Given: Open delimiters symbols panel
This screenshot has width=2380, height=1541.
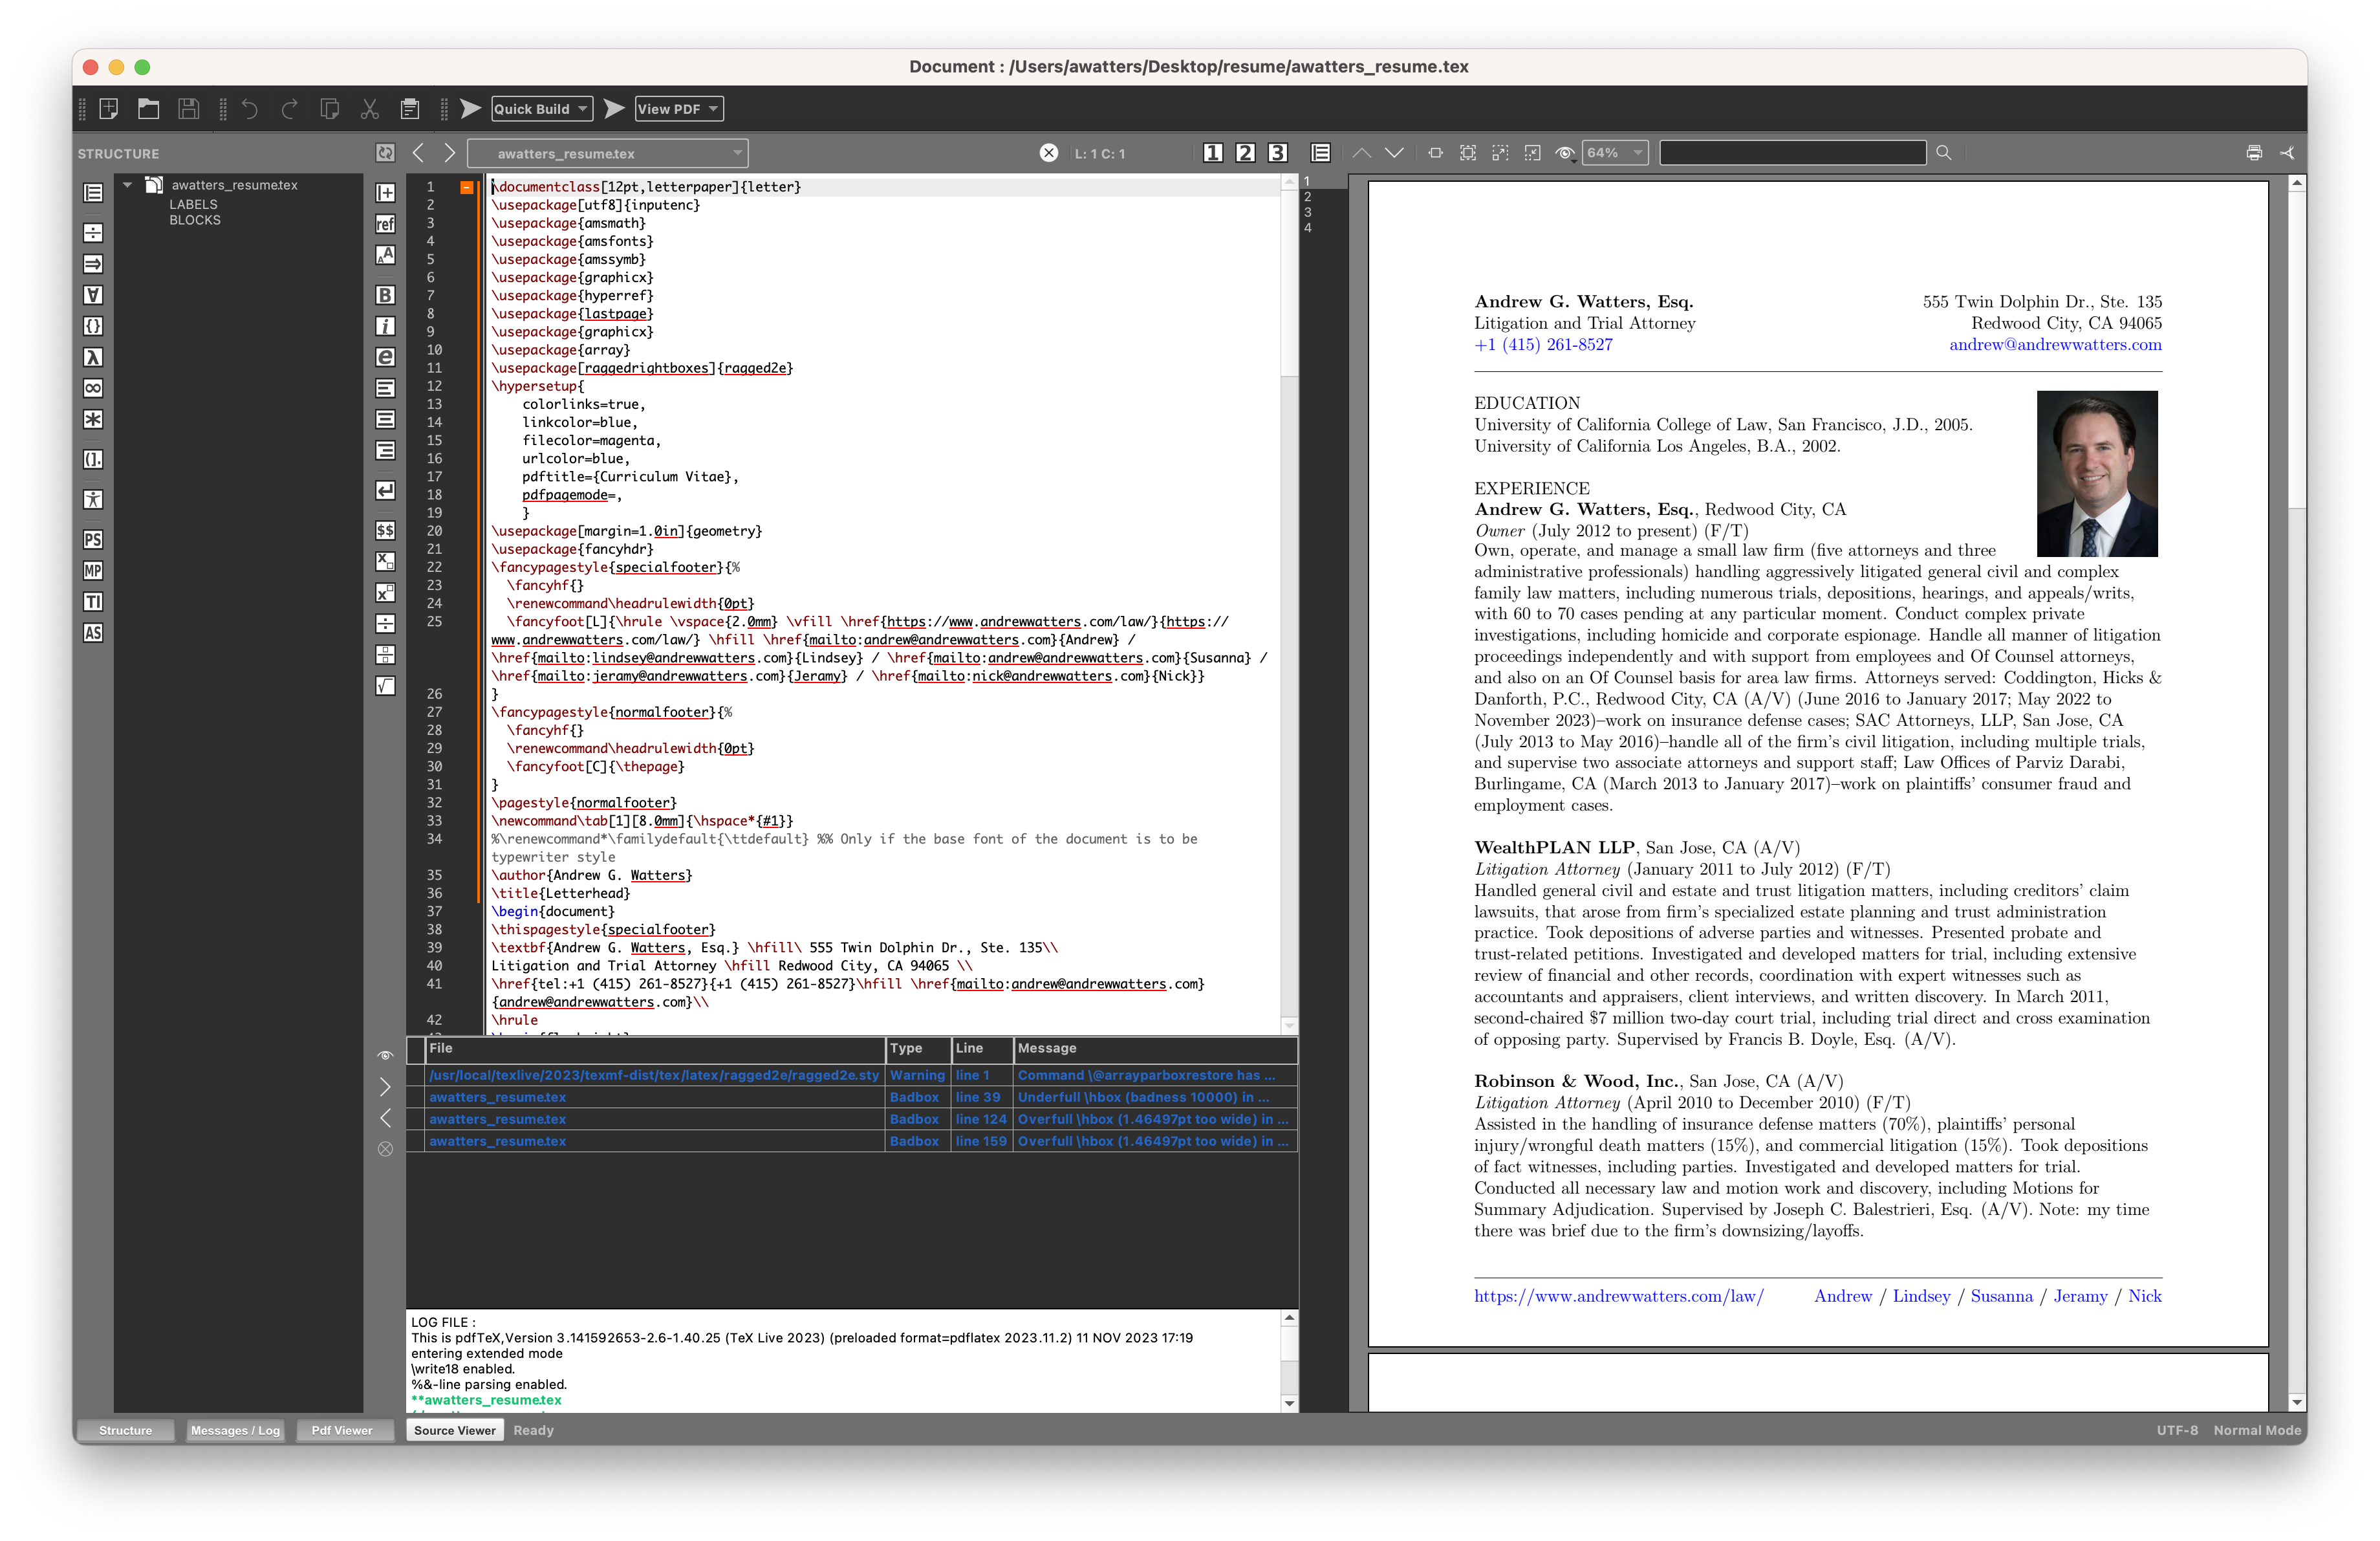Looking at the screenshot, I should pyautogui.click(x=93, y=326).
